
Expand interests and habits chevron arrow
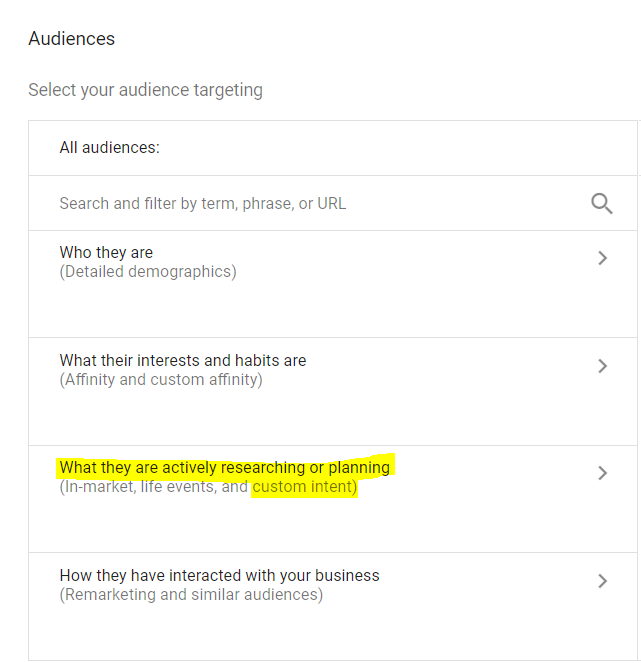(603, 366)
